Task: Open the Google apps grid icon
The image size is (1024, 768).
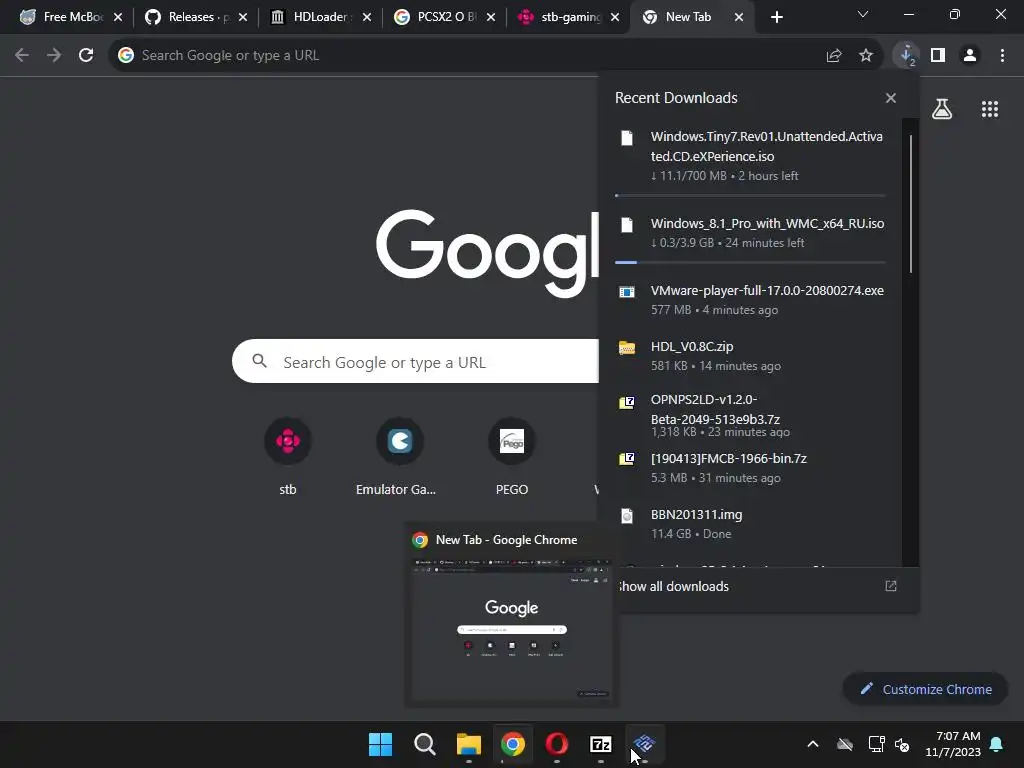Action: point(990,109)
